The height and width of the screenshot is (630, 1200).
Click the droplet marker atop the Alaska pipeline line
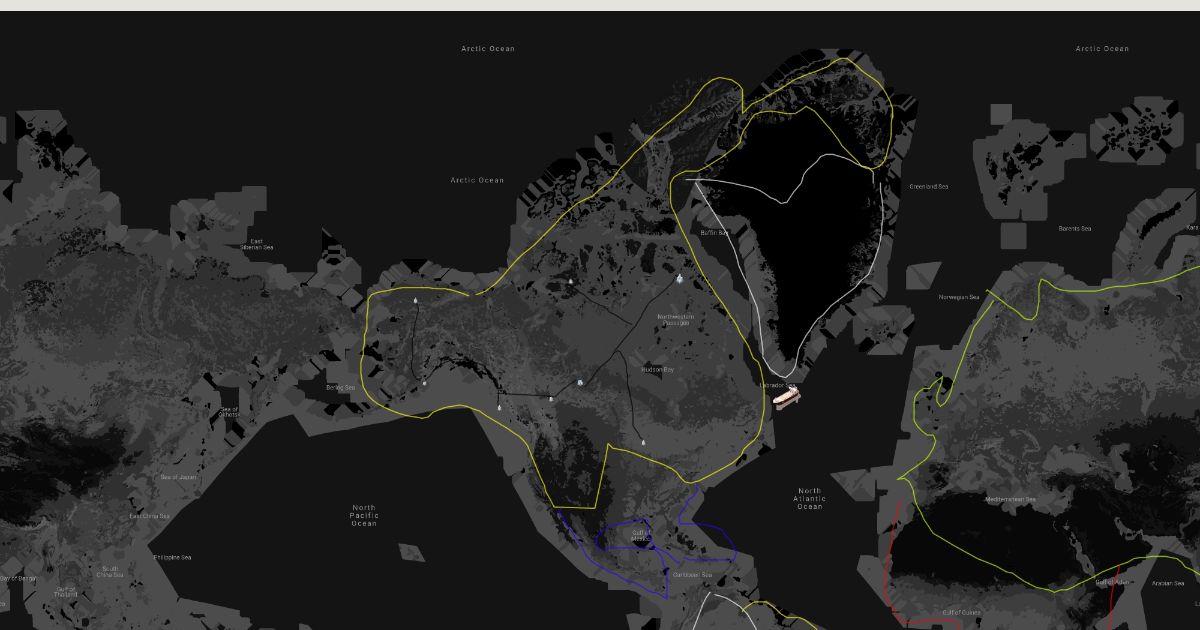[415, 301]
